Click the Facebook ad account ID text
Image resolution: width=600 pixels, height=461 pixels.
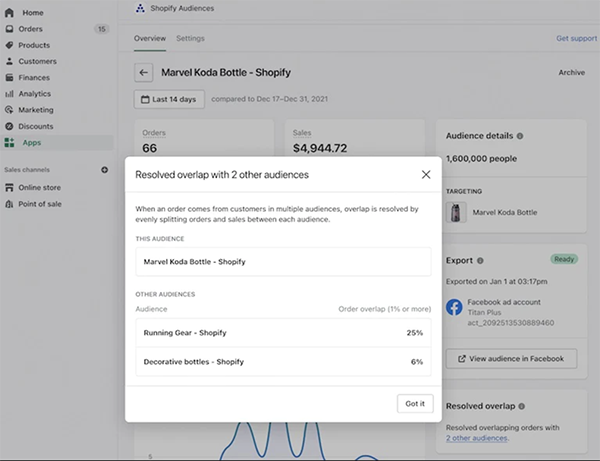(510, 323)
